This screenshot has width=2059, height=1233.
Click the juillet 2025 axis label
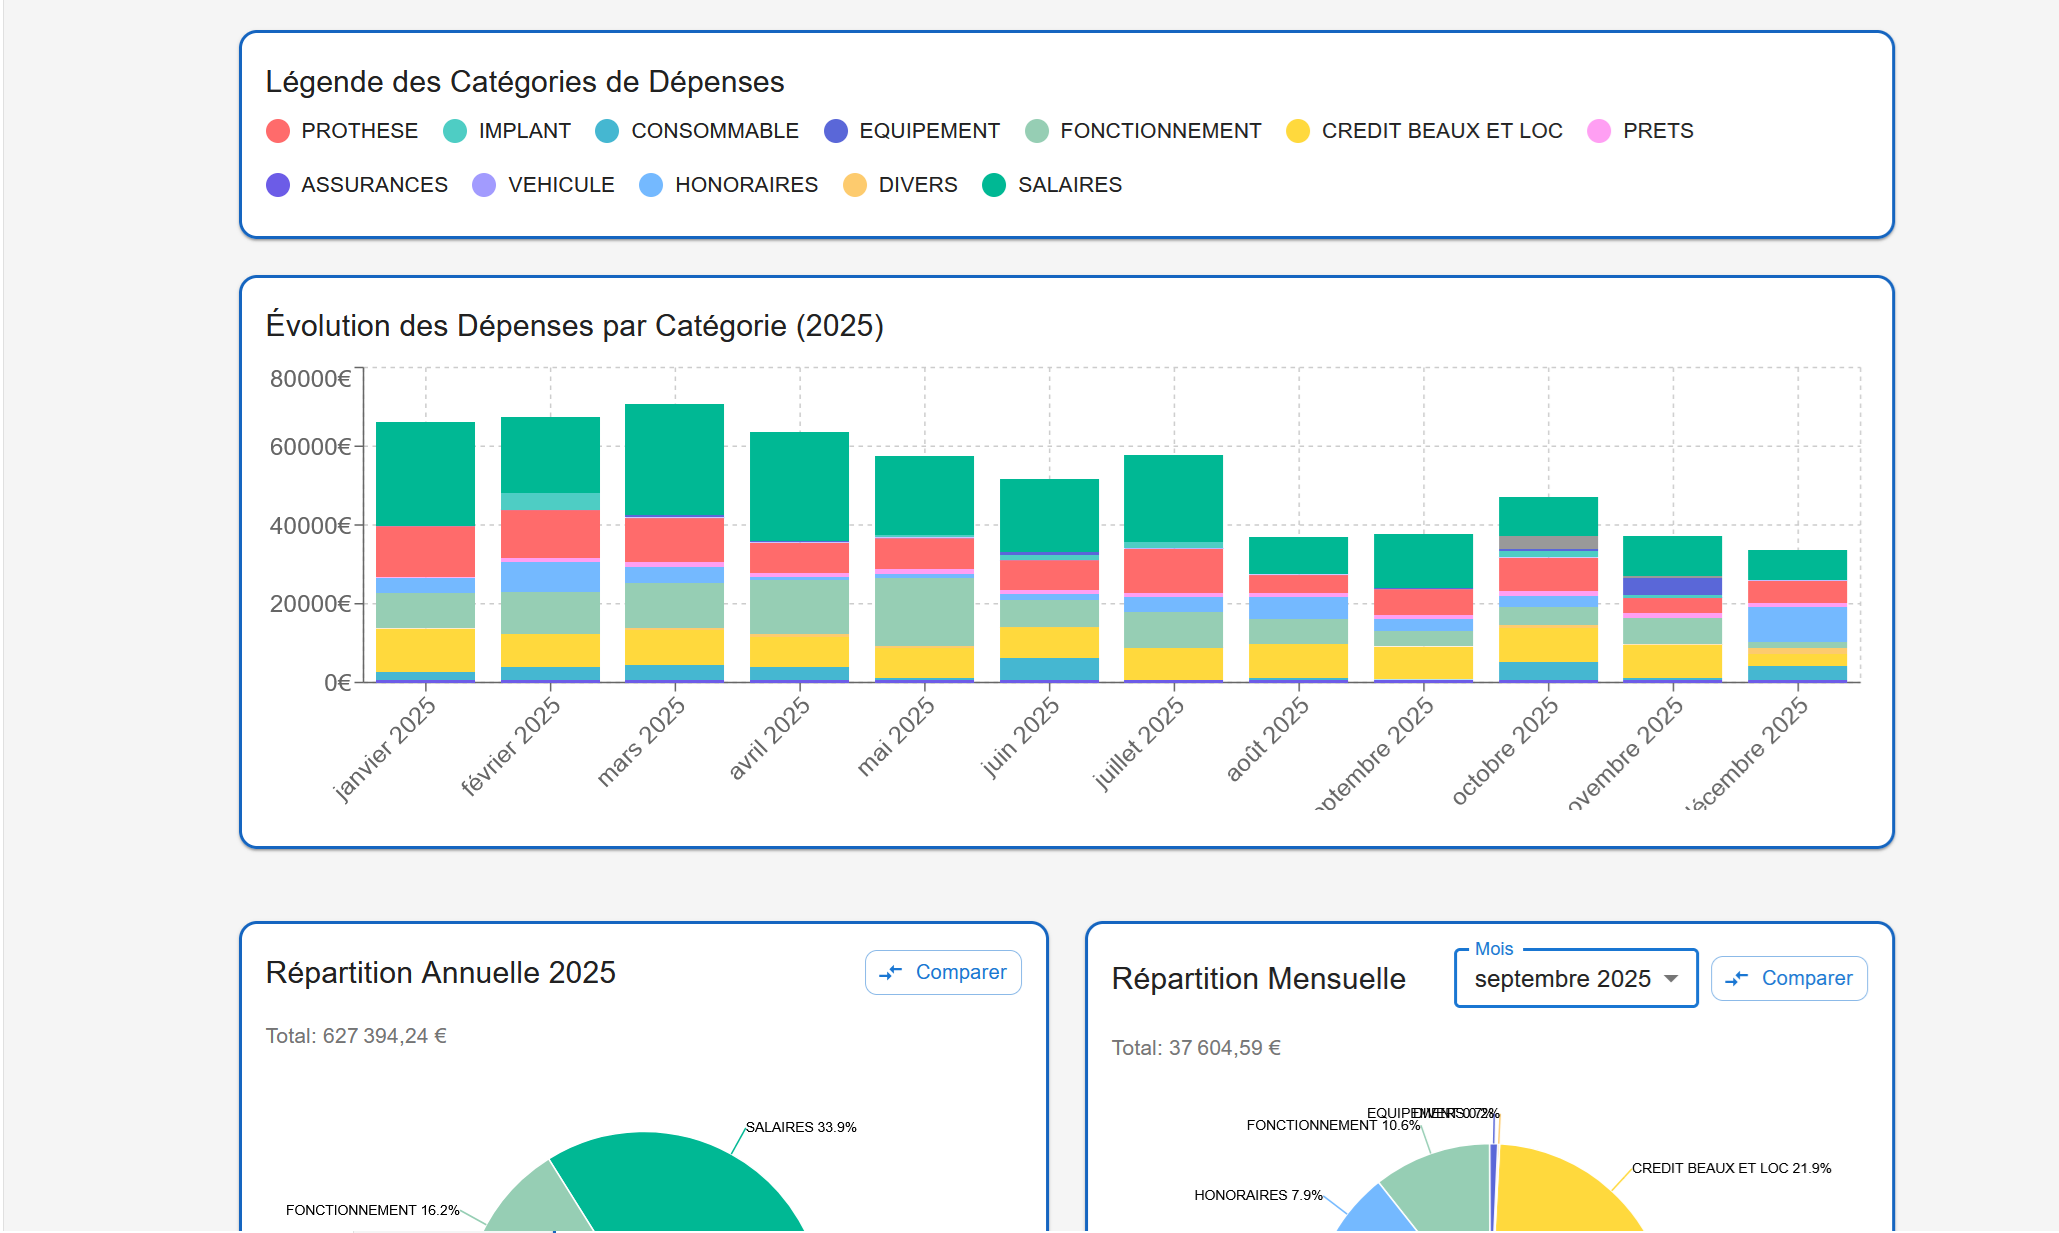(1139, 743)
